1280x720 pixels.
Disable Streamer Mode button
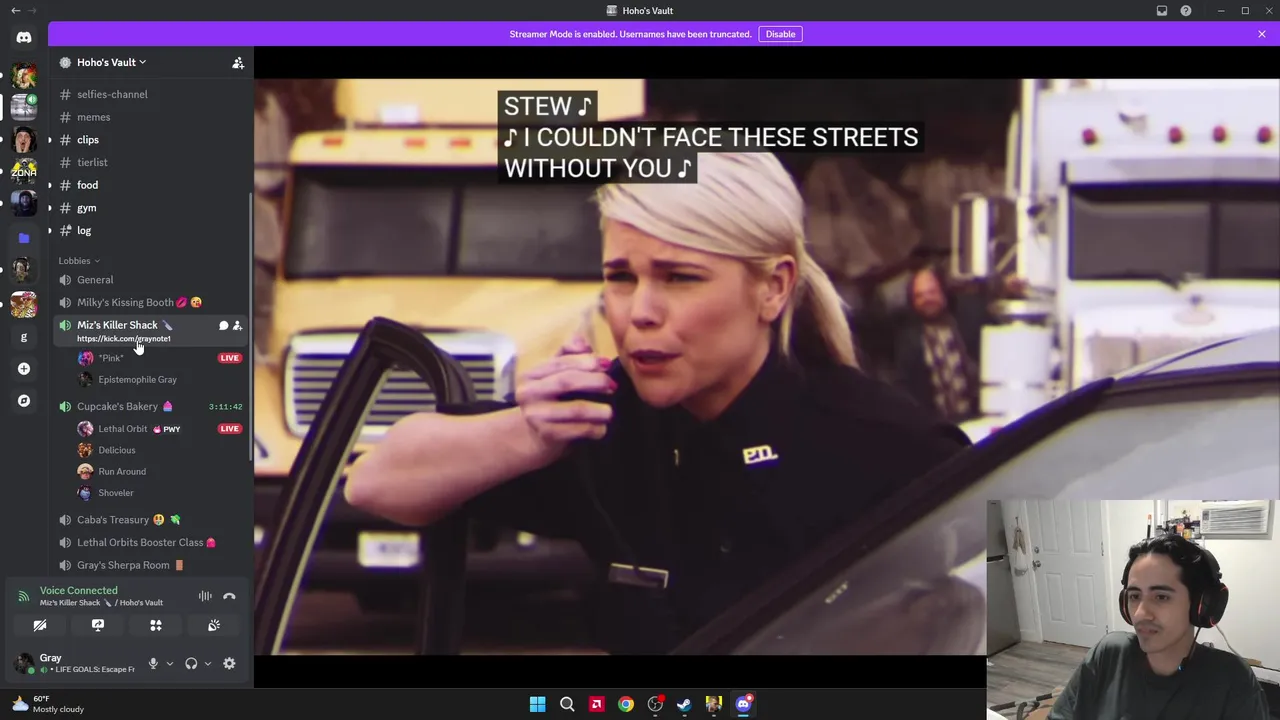click(780, 34)
